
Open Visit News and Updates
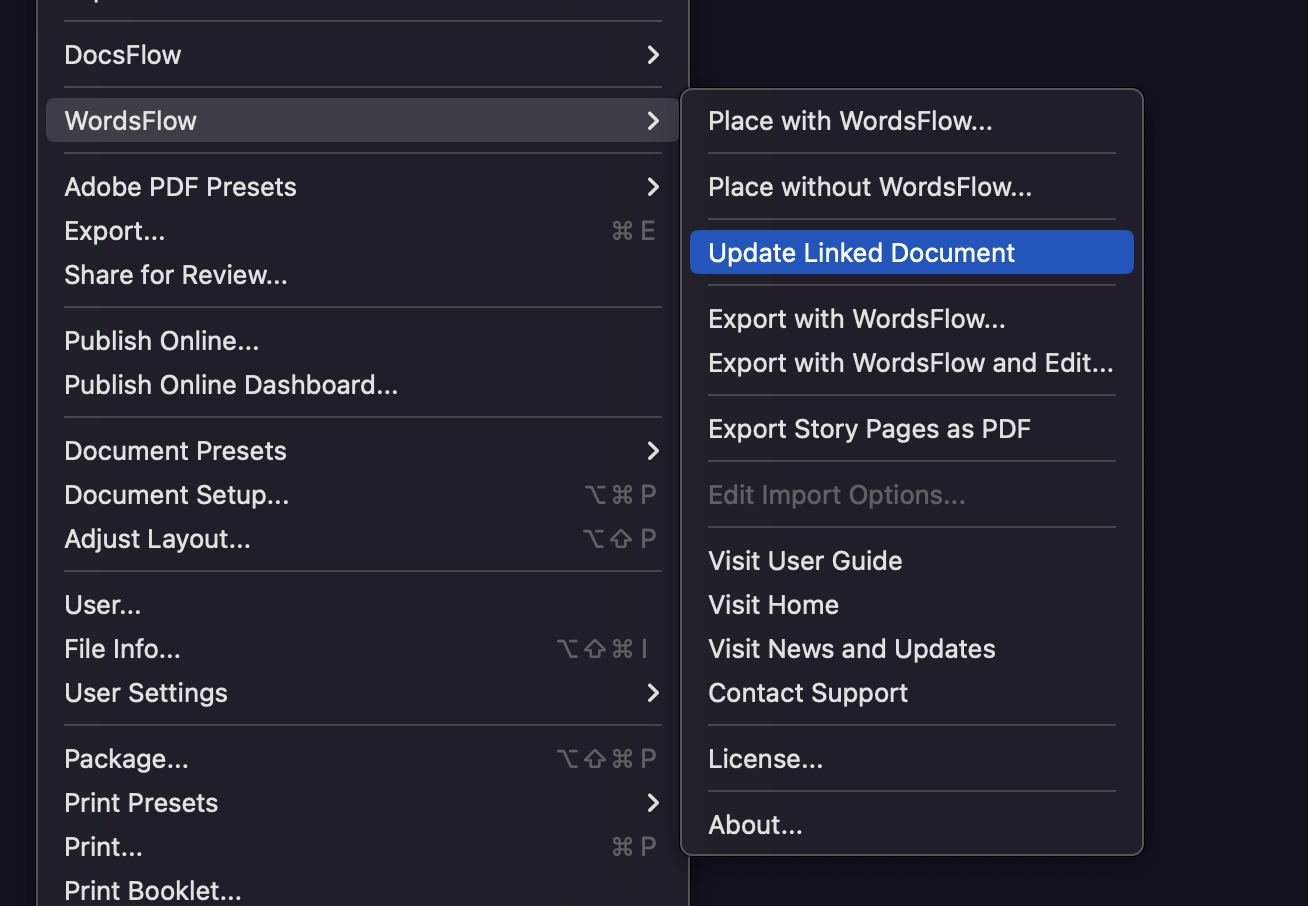[912, 649]
